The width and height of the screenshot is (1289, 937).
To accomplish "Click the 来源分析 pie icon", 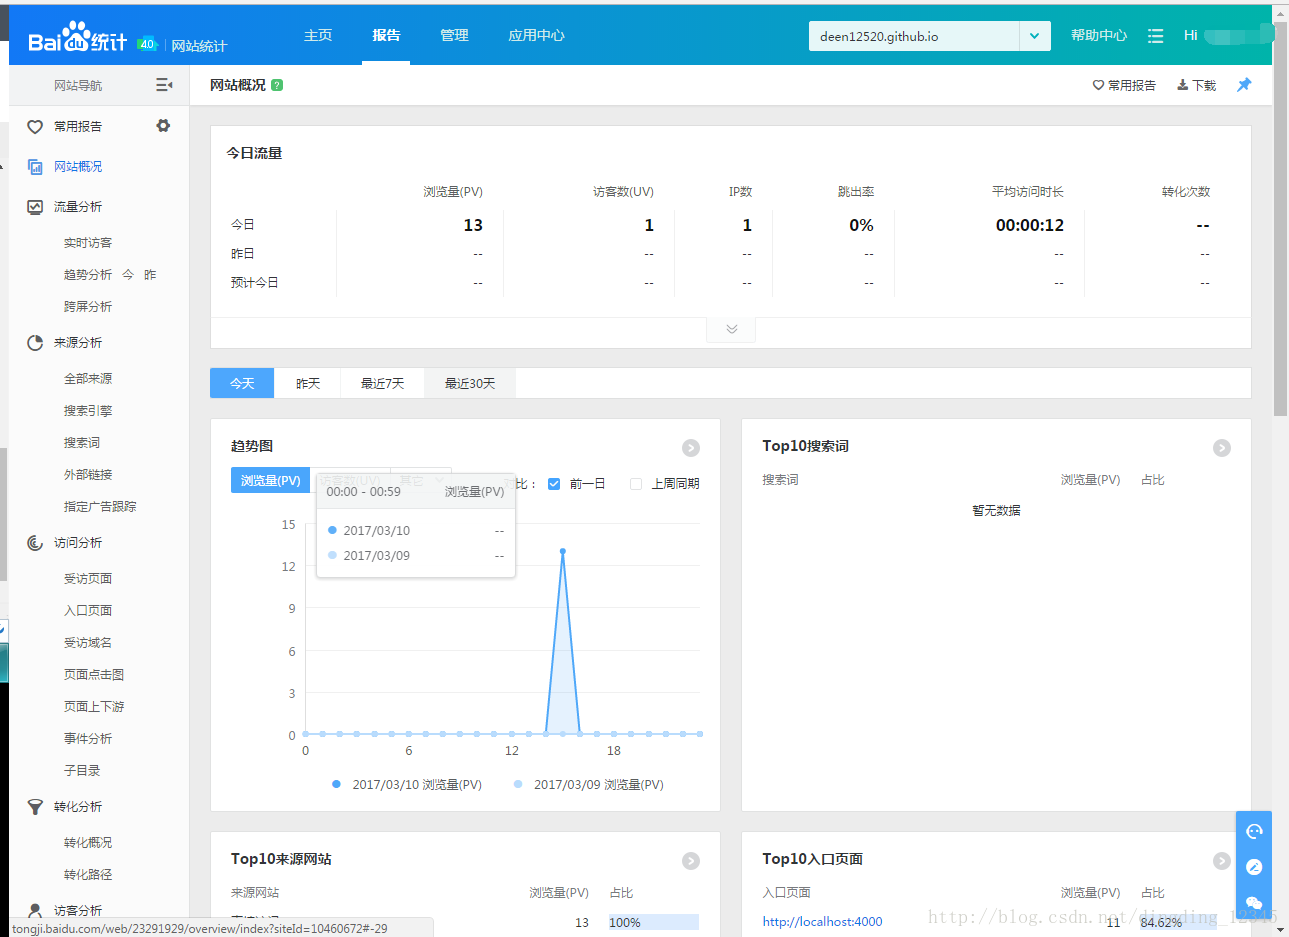I will click(x=35, y=343).
